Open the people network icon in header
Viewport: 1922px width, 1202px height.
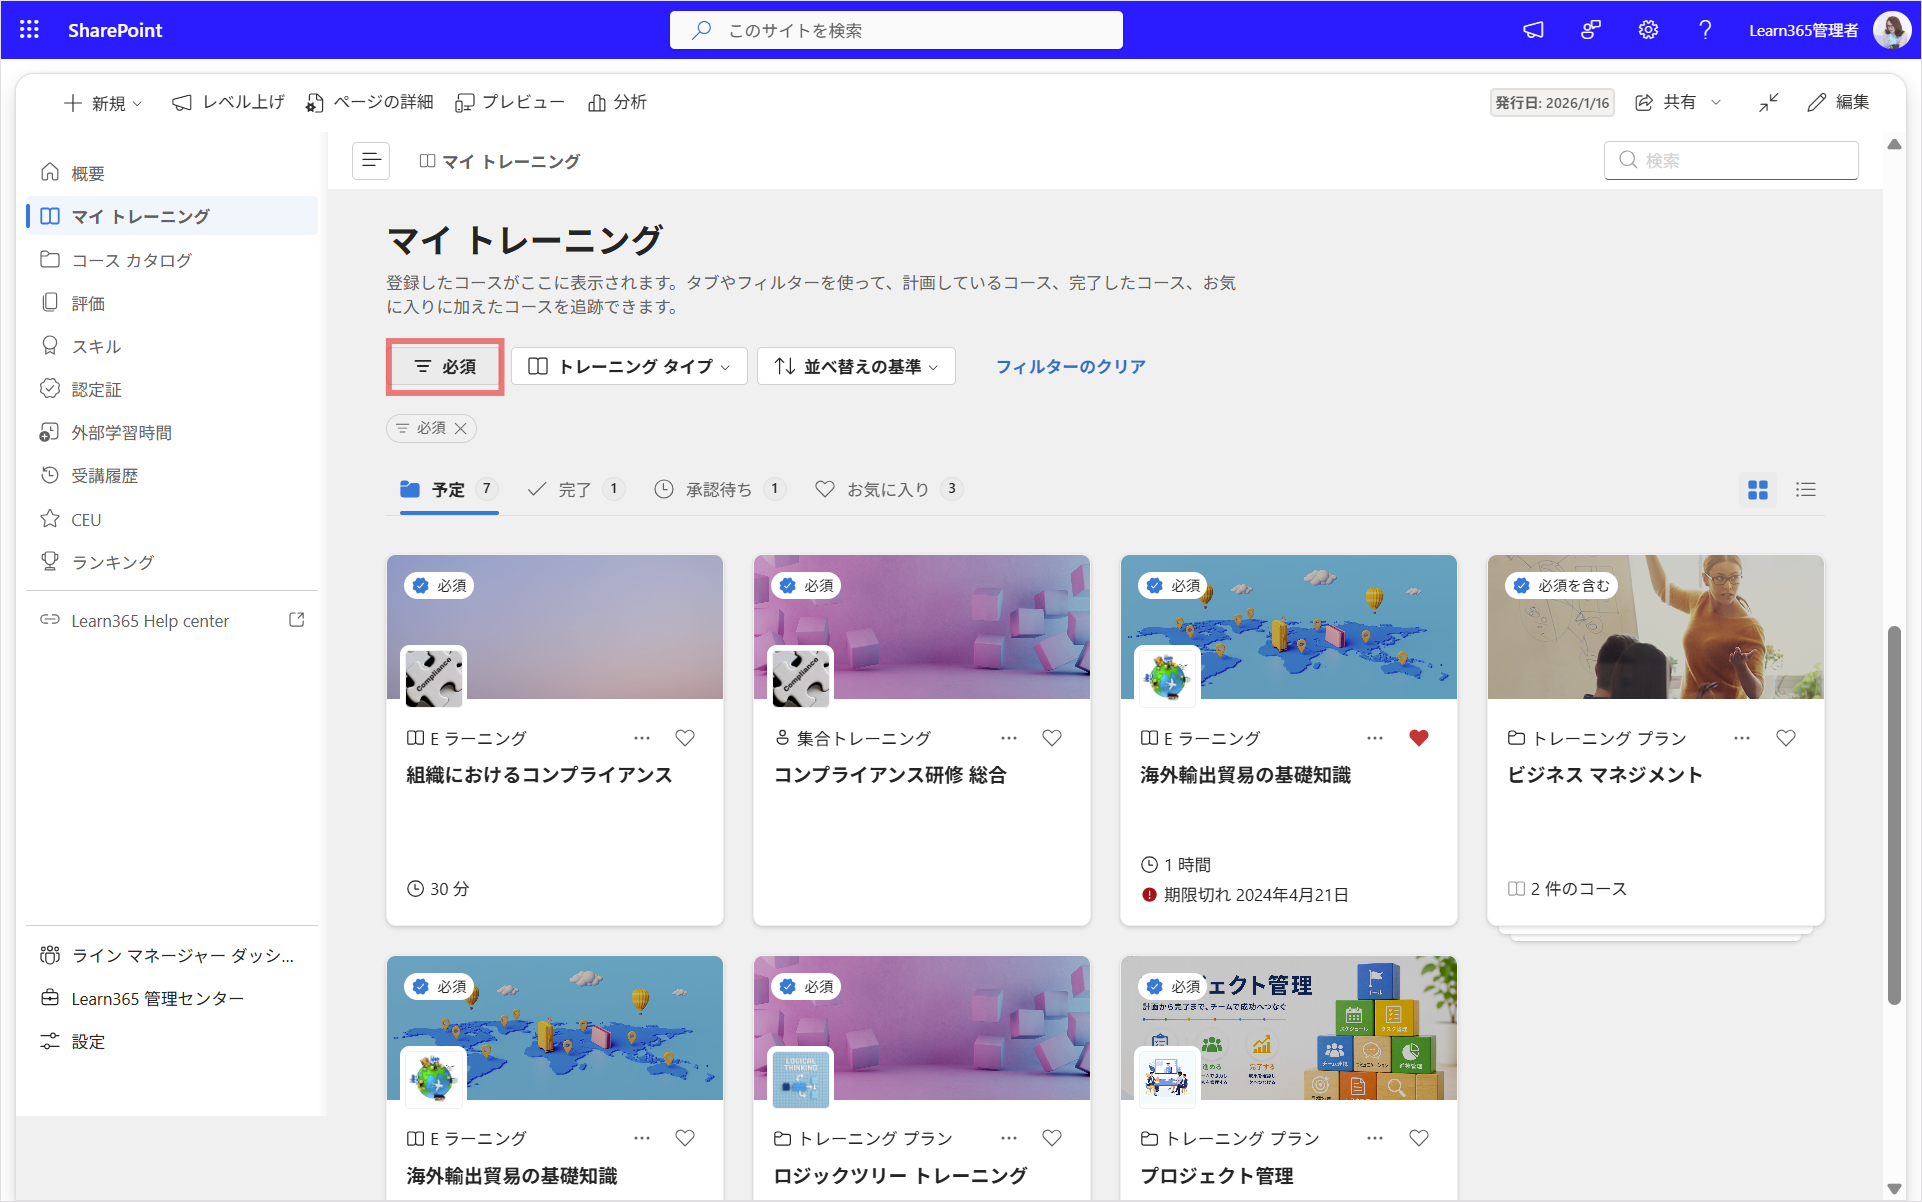pyautogui.click(x=1590, y=30)
